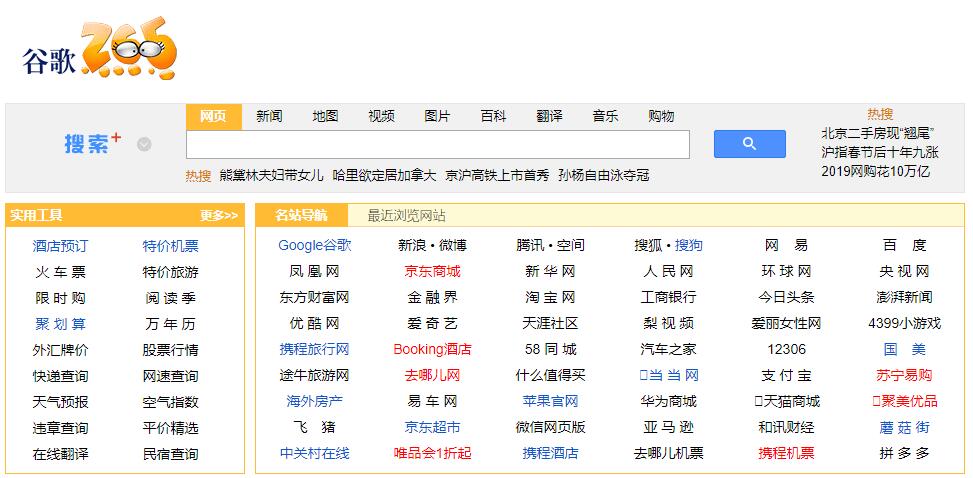
Task: Open the 4399小游戏 link
Action: [x=905, y=323]
